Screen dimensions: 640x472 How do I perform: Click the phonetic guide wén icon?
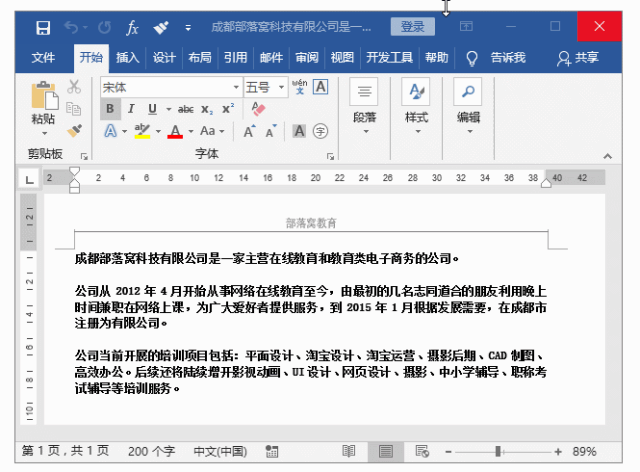(299, 87)
